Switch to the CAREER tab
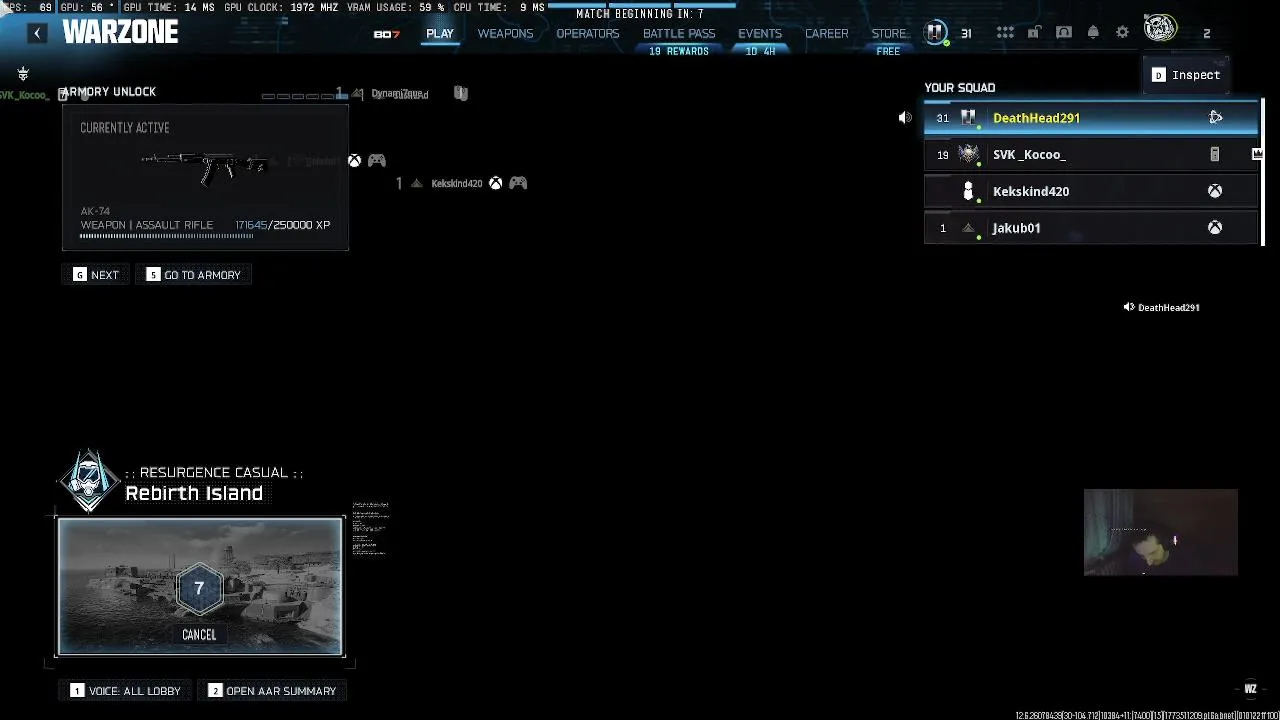 pyautogui.click(x=827, y=34)
